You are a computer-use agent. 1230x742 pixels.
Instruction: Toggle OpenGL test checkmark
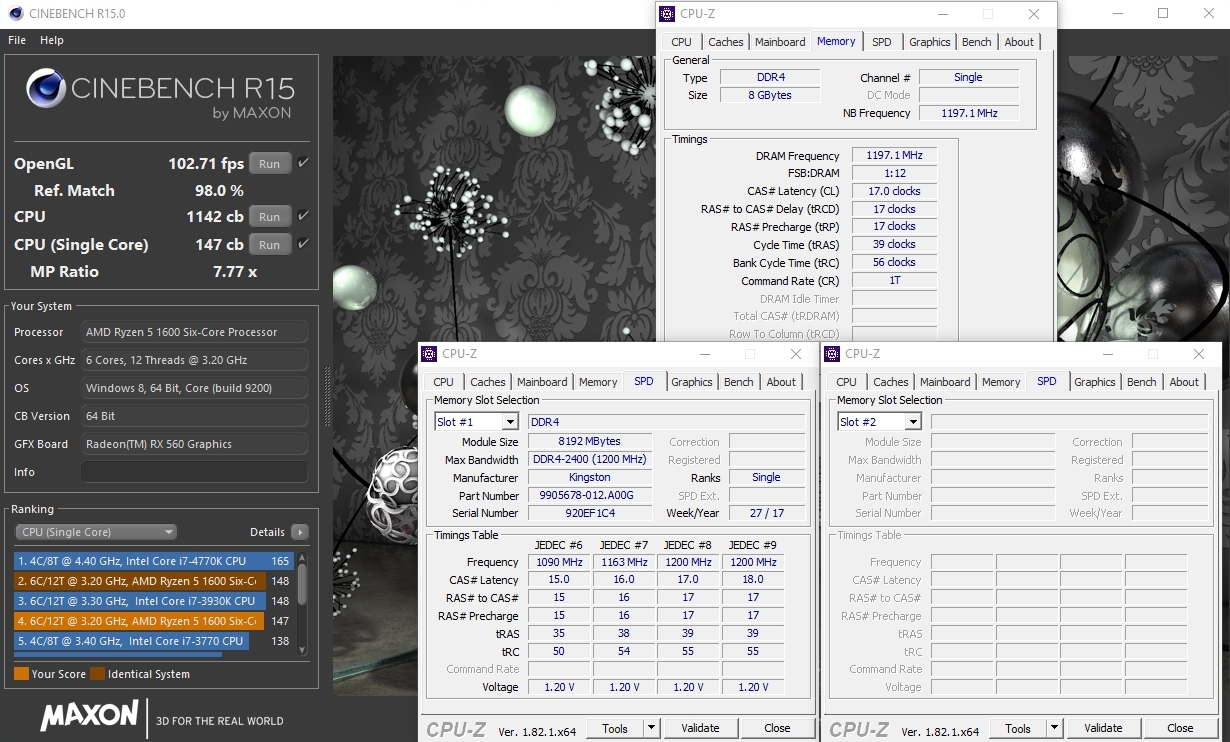tap(303, 162)
